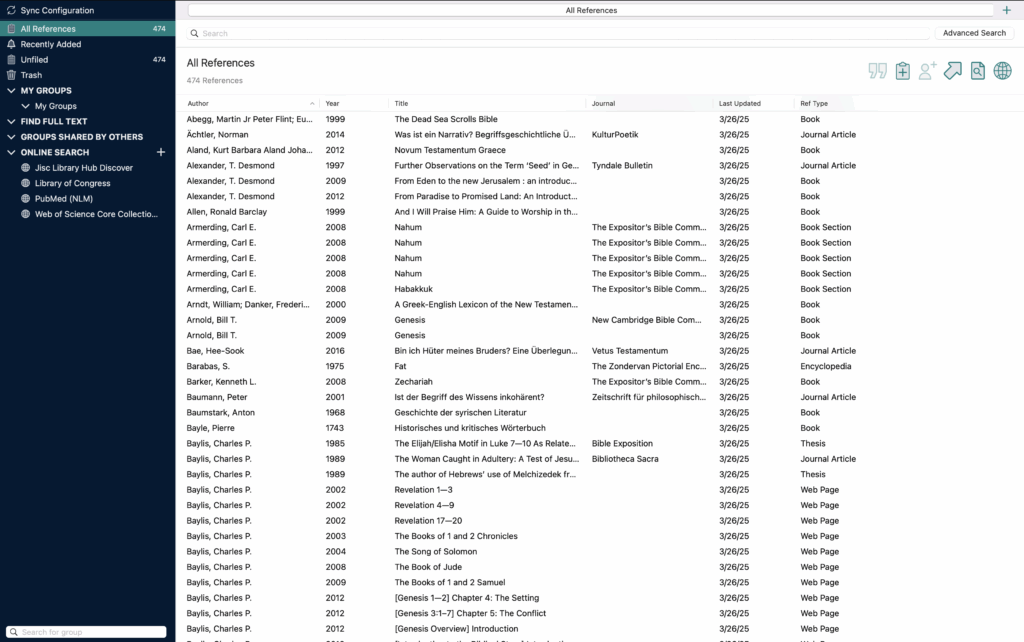The image size is (1024, 642).
Task: Click the Export arrow icon in toolbar
Action: click(x=953, y=70)
